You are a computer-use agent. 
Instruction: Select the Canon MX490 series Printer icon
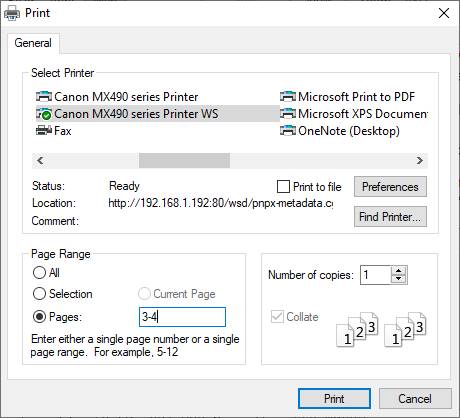click(44, 97)
